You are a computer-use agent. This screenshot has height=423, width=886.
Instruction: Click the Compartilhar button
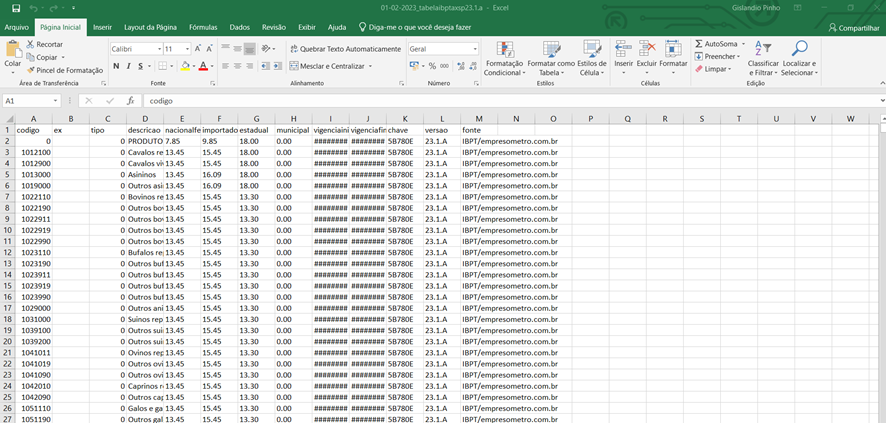853,28
